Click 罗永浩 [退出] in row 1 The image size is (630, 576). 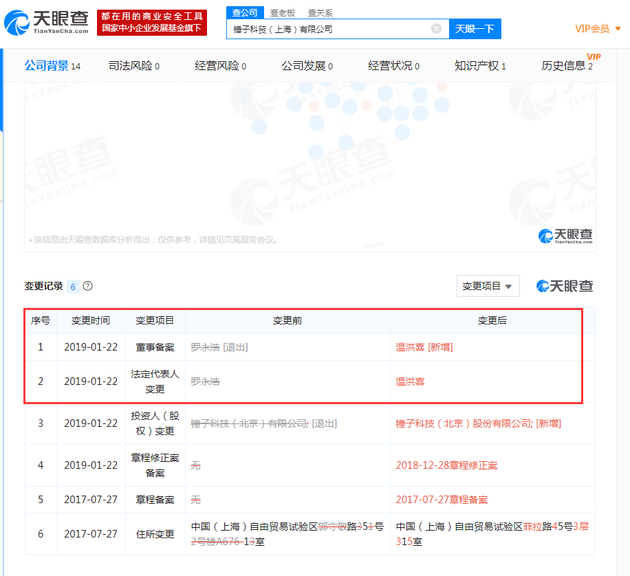(x=219, y=347)
